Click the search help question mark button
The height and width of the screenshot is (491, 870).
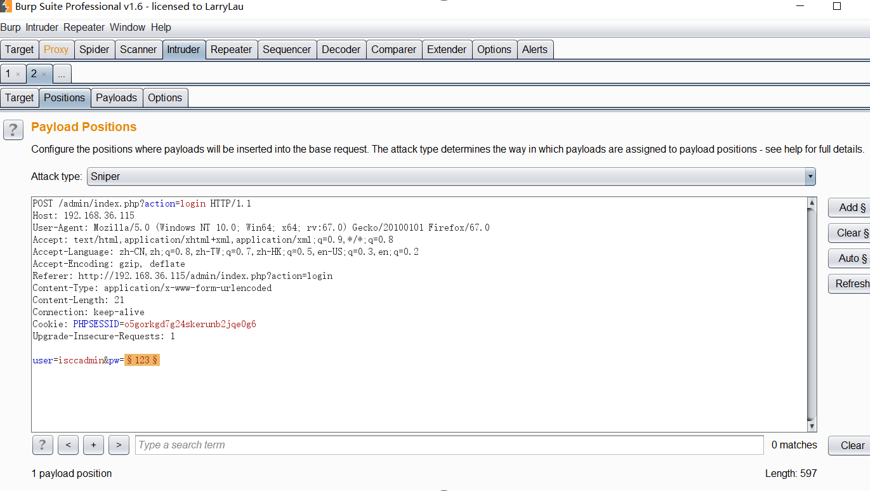[42, 445]
